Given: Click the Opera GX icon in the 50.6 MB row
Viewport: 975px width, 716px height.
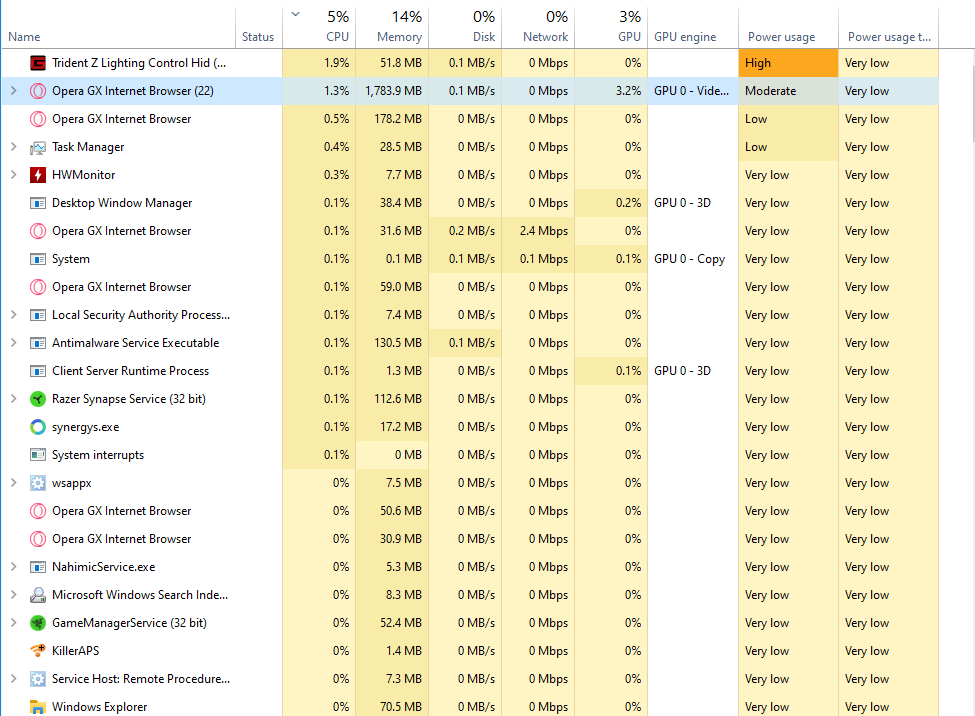Looking at the screenshot, I should [x=38, y=511].
